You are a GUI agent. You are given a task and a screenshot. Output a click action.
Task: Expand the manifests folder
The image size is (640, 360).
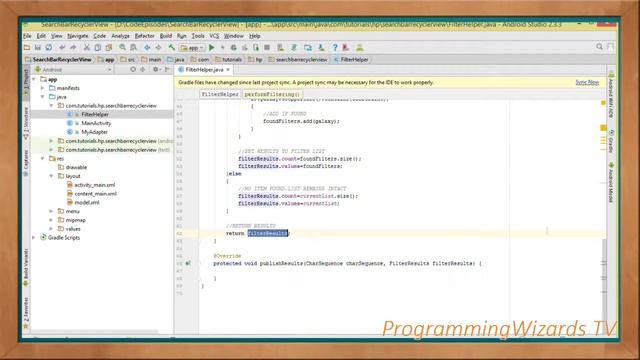coord(43,88)
